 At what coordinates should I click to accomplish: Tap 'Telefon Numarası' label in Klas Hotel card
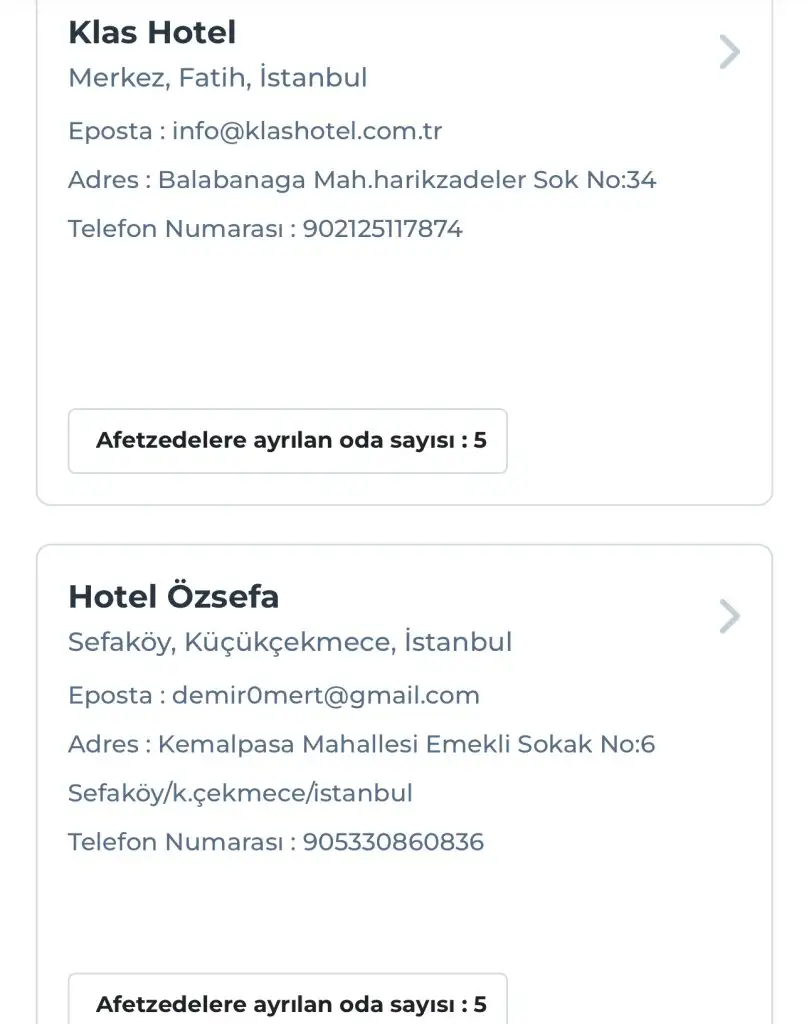[x=176, y=229]
